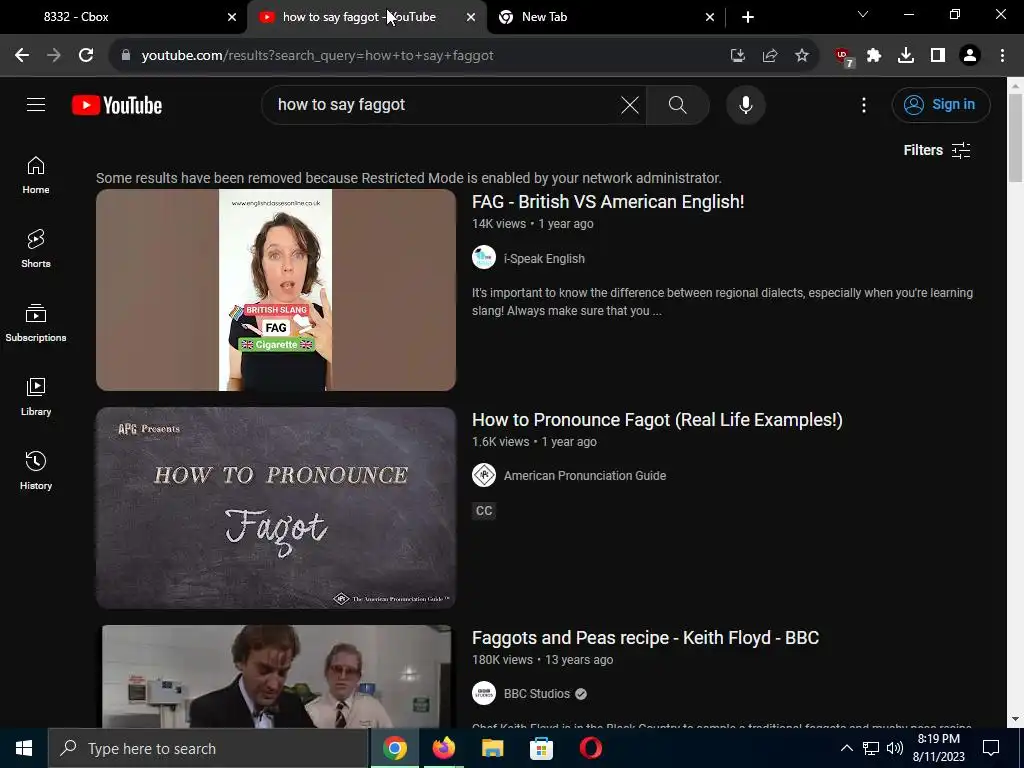Viewport: 1024px width, 768px height.
Task: Open the YouTube hamburger guide menu
Action: pos(36,104)
